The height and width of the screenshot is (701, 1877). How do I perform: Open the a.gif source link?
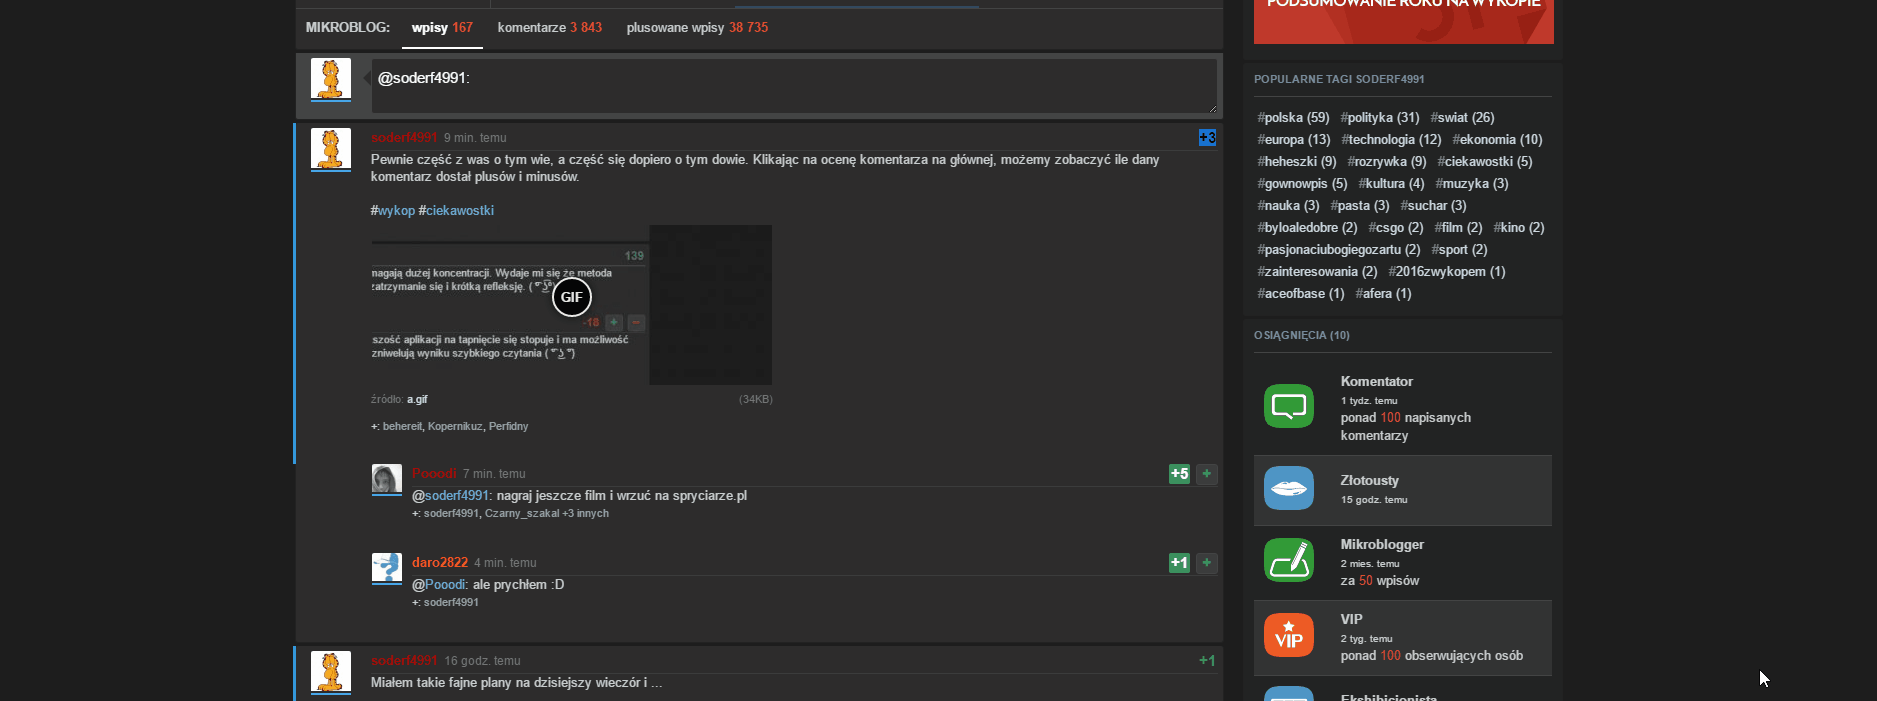tap(417, 400)
